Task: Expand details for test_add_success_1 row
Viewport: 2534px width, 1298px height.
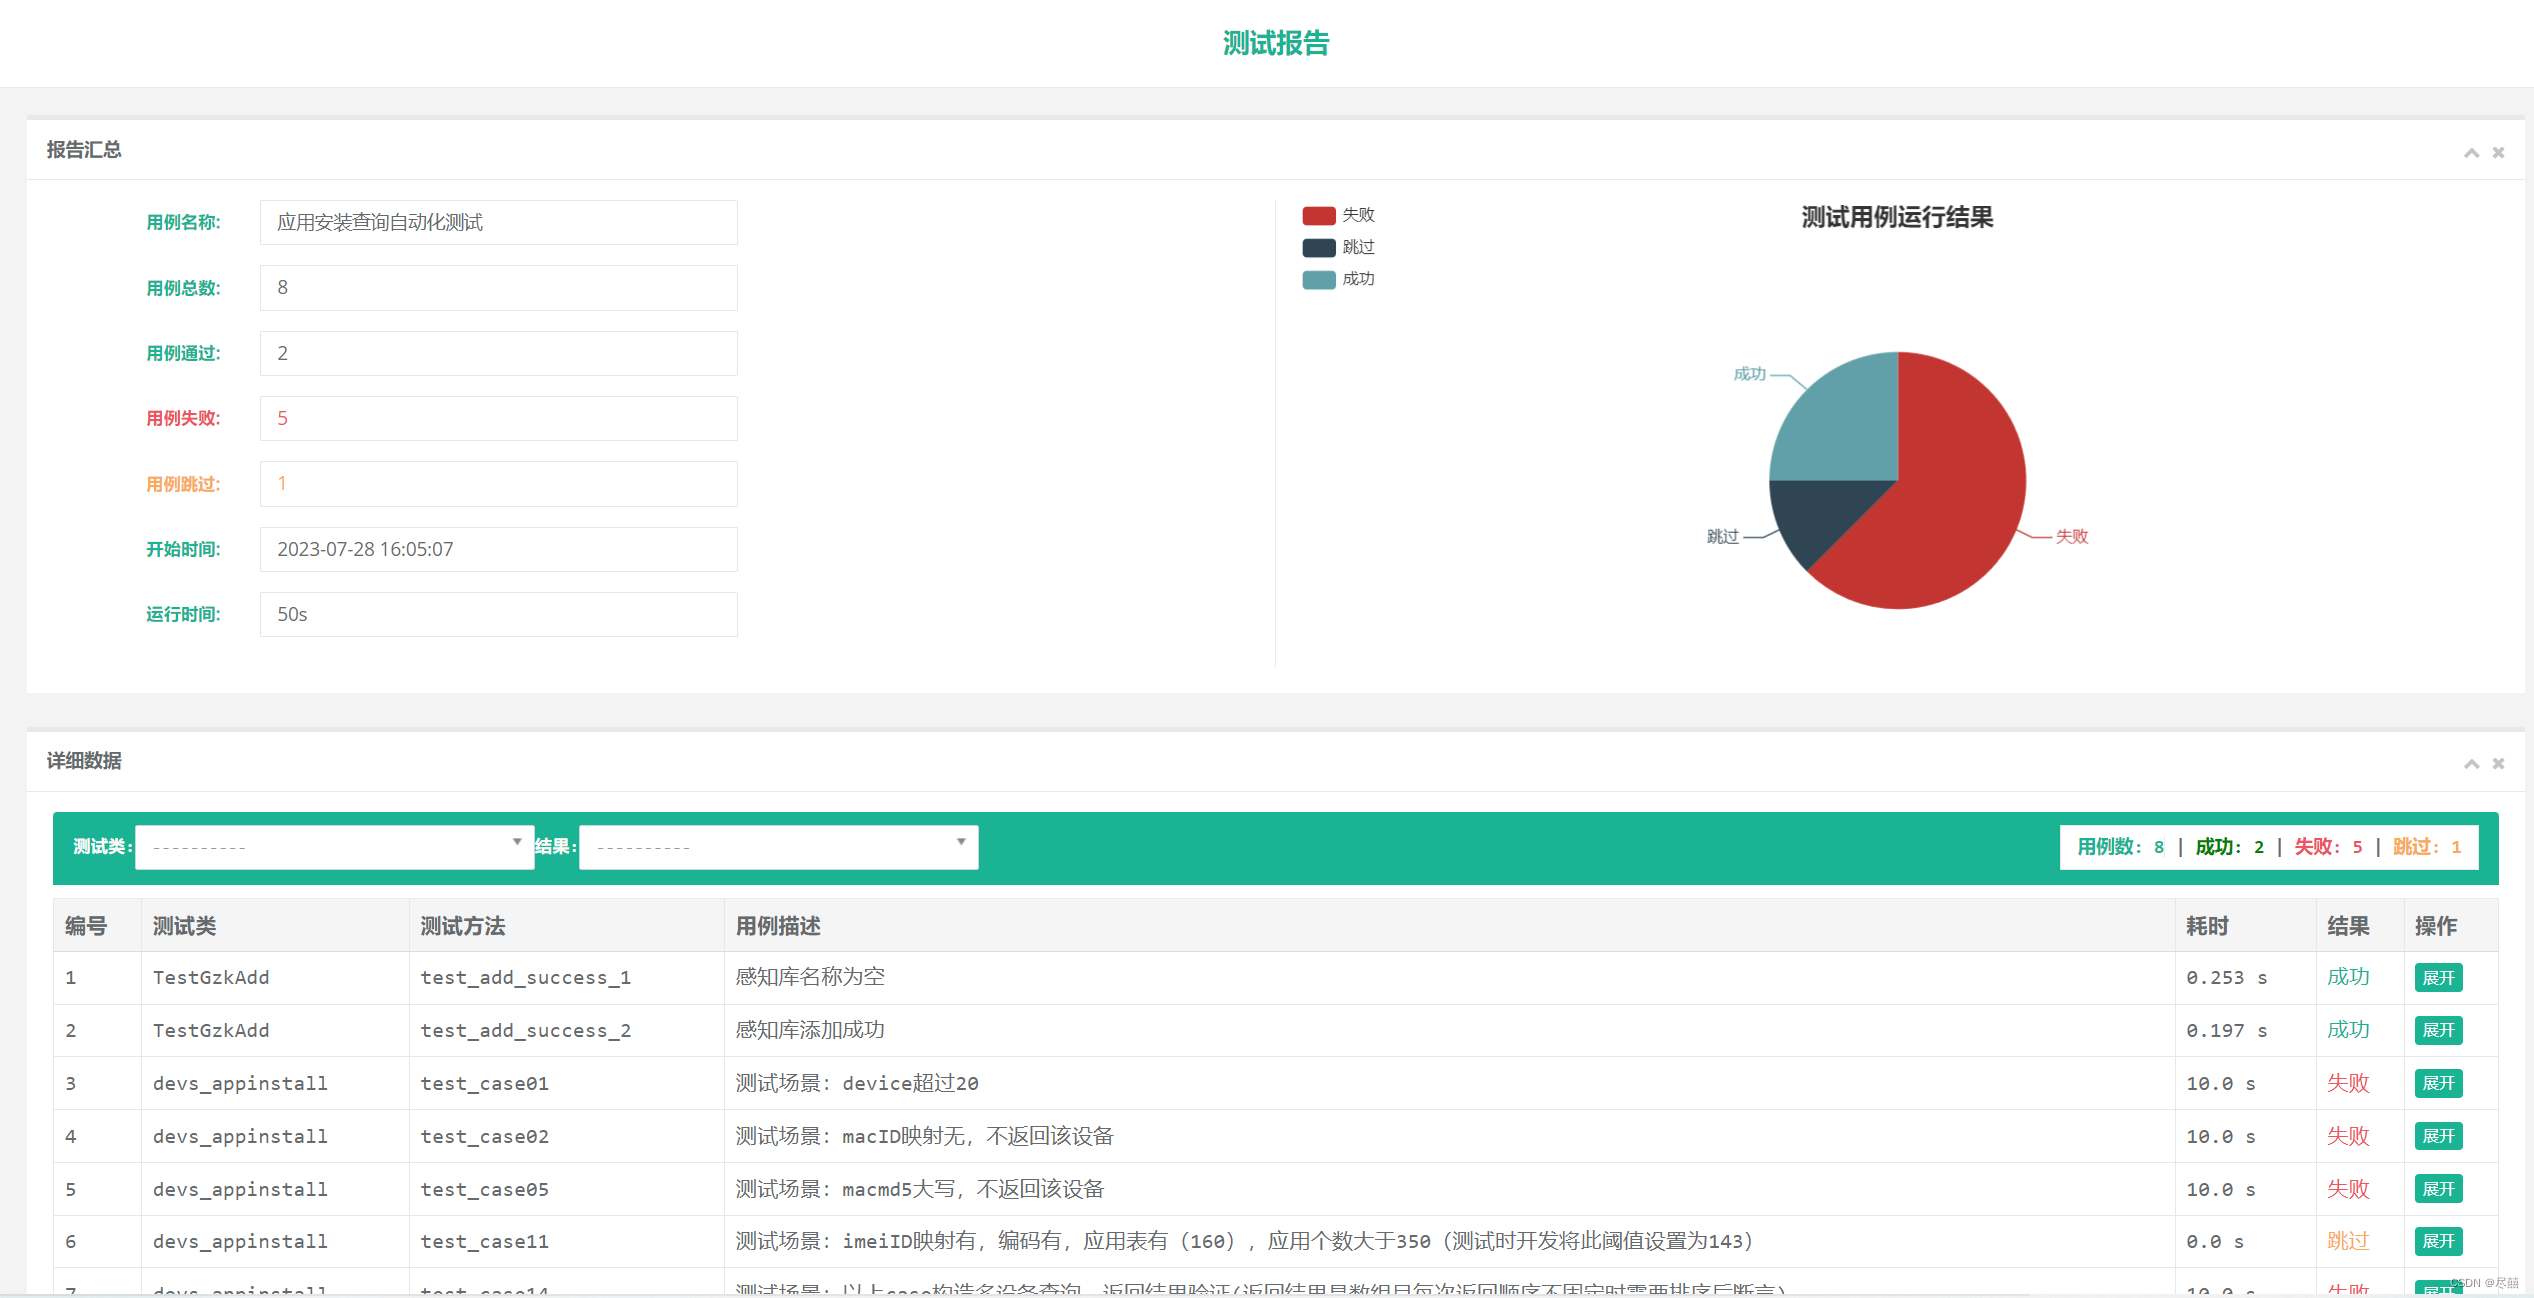Action: (2438, 978)
